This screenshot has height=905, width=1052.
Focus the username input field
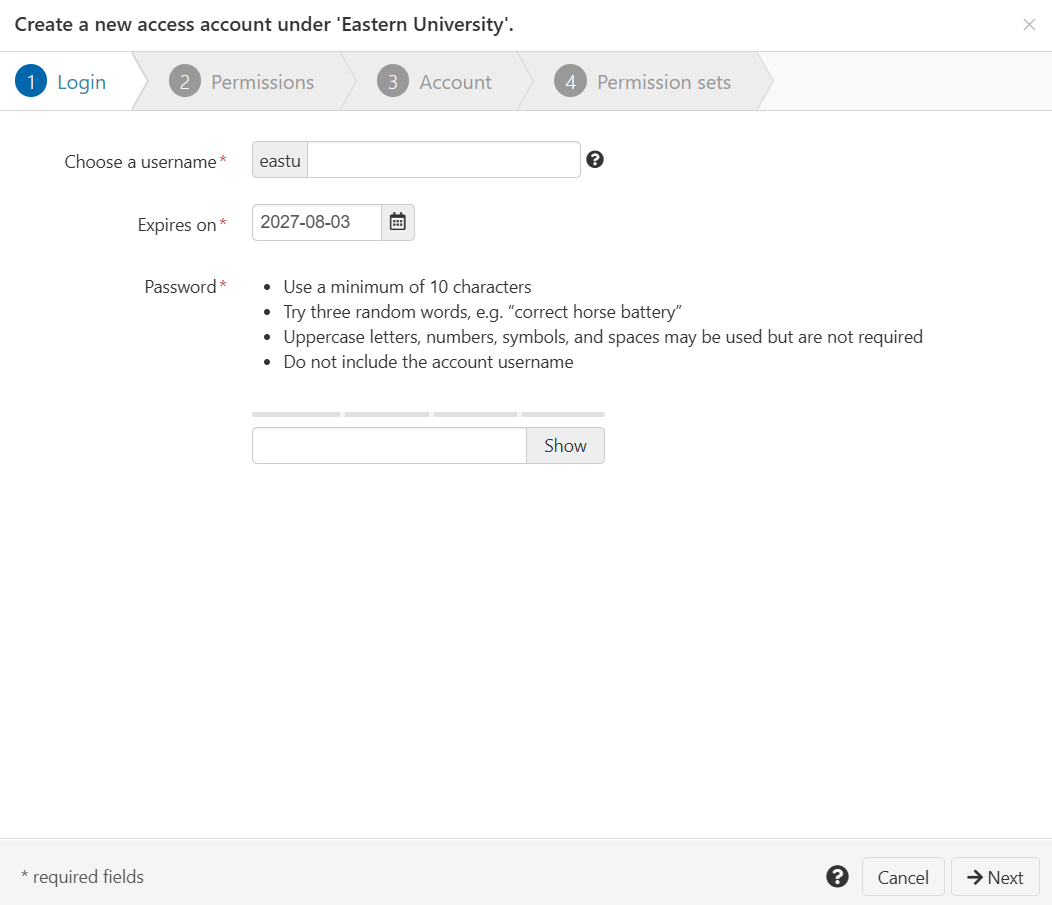point(443,160)
